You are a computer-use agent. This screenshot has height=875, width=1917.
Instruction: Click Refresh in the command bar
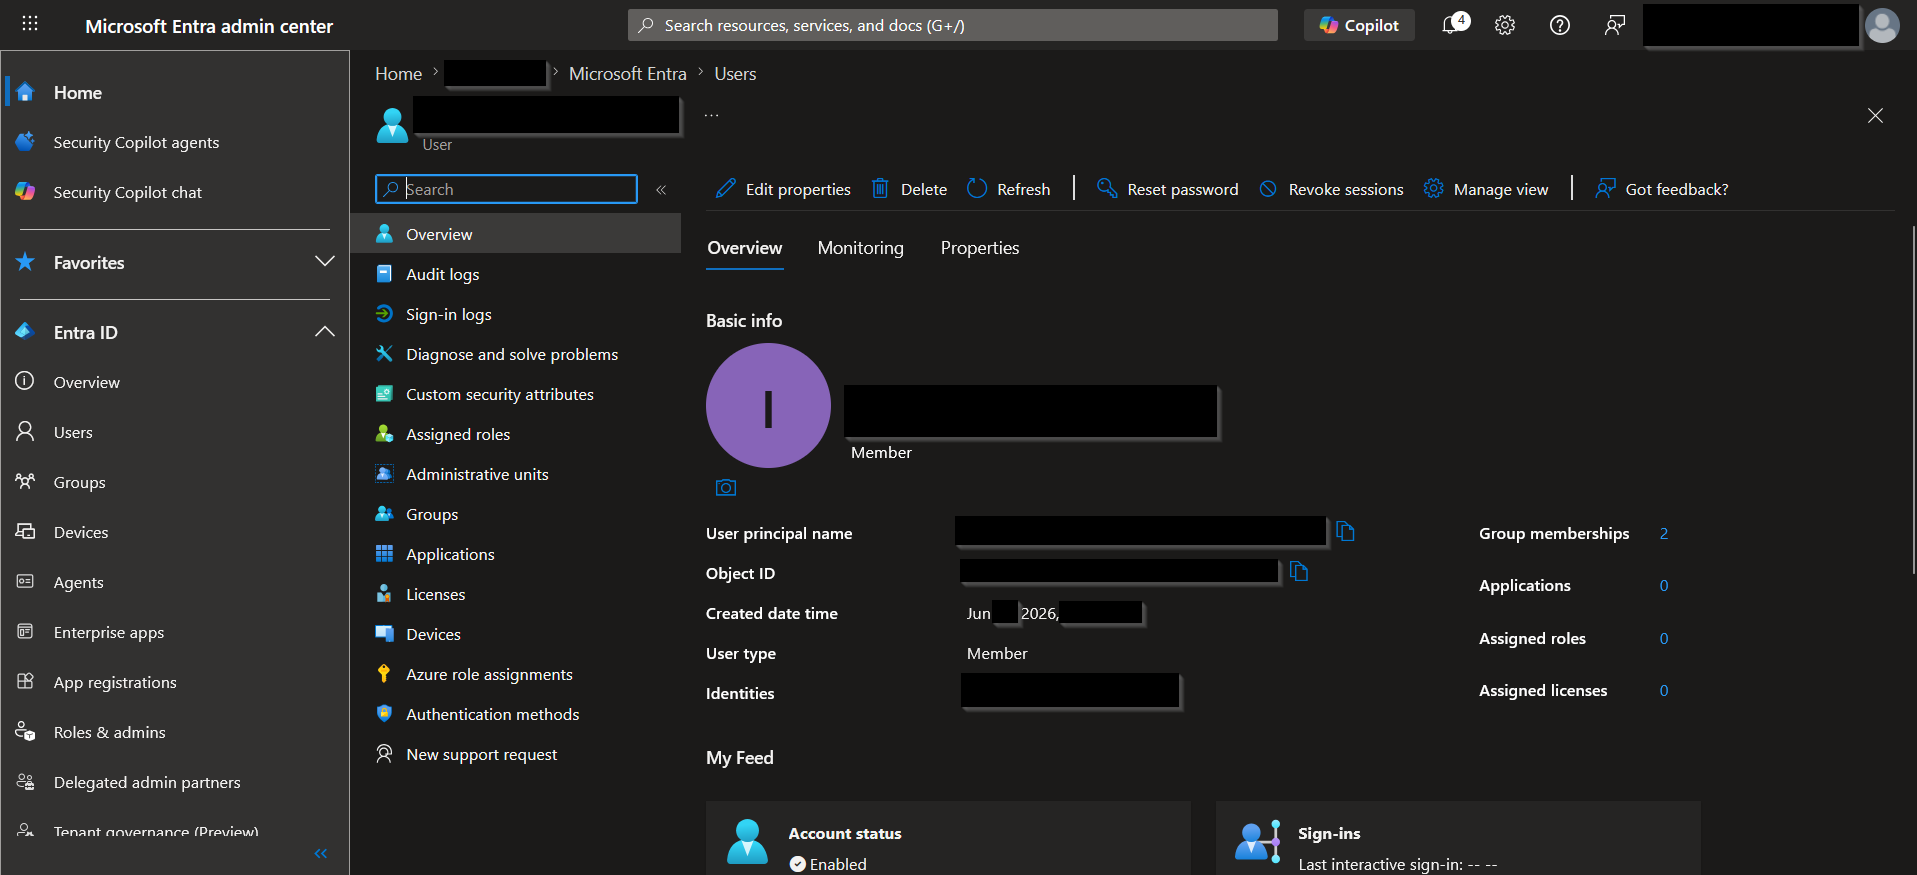pyautogui.click(x=1008, y=189)
